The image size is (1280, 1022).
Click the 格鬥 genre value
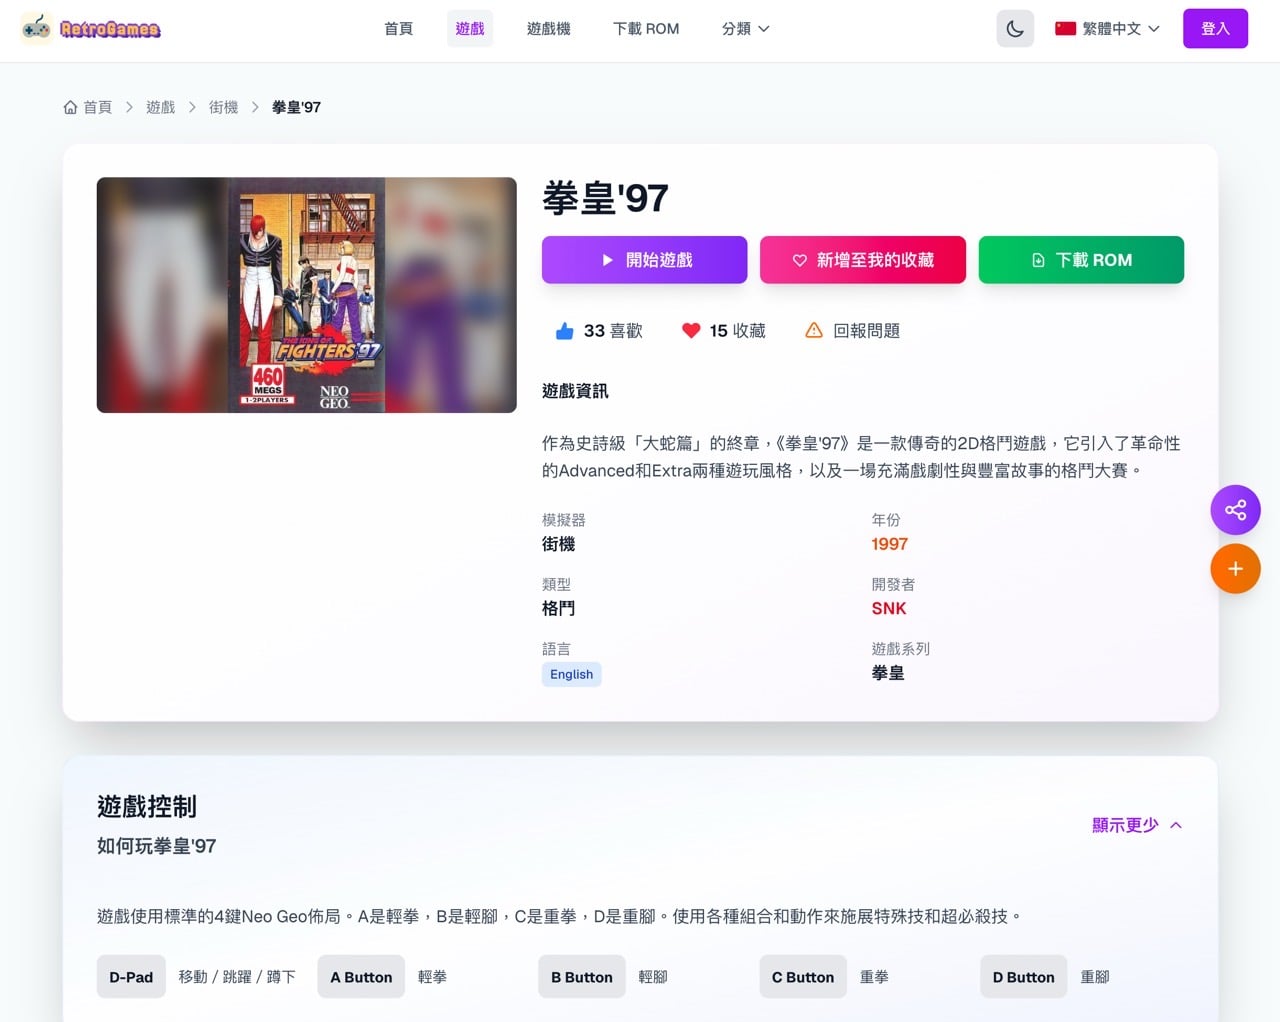pyautogui.click(x=558, y=608)
